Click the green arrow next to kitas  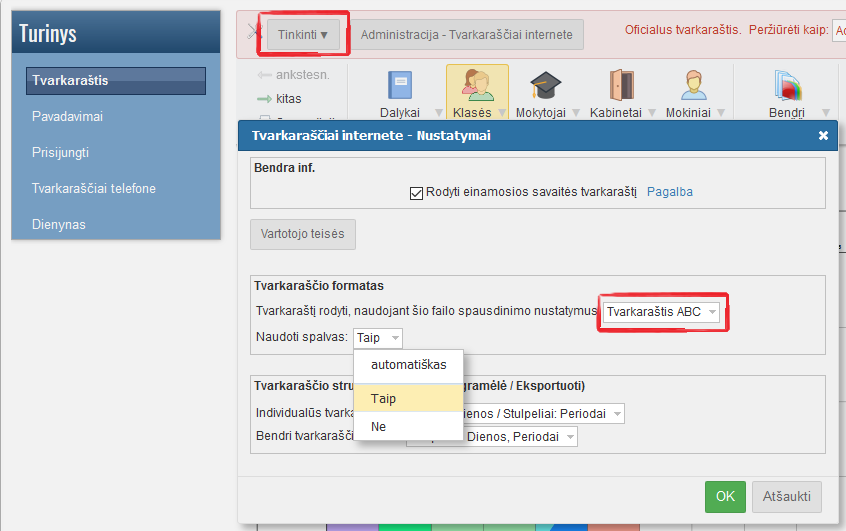click(264, 99)
